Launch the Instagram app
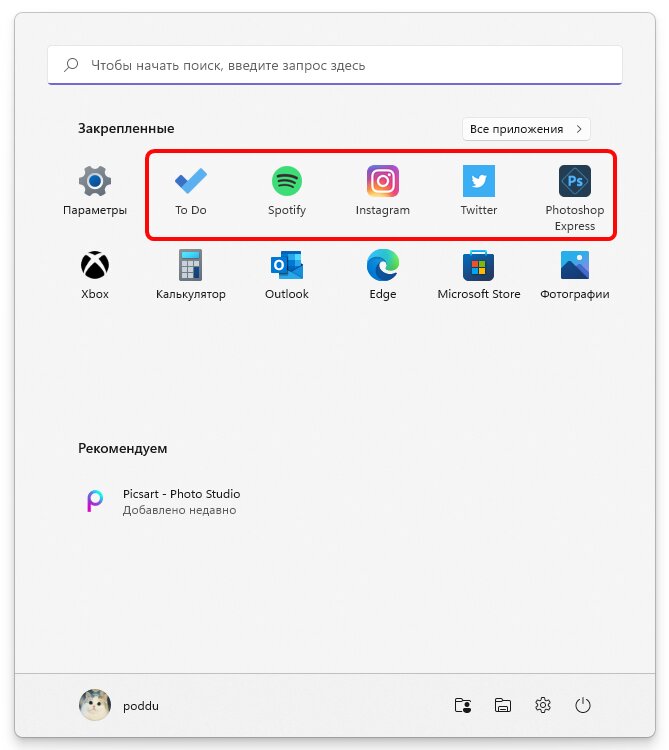669x750 pixels. pyautogui.click(x=383, y=191)
